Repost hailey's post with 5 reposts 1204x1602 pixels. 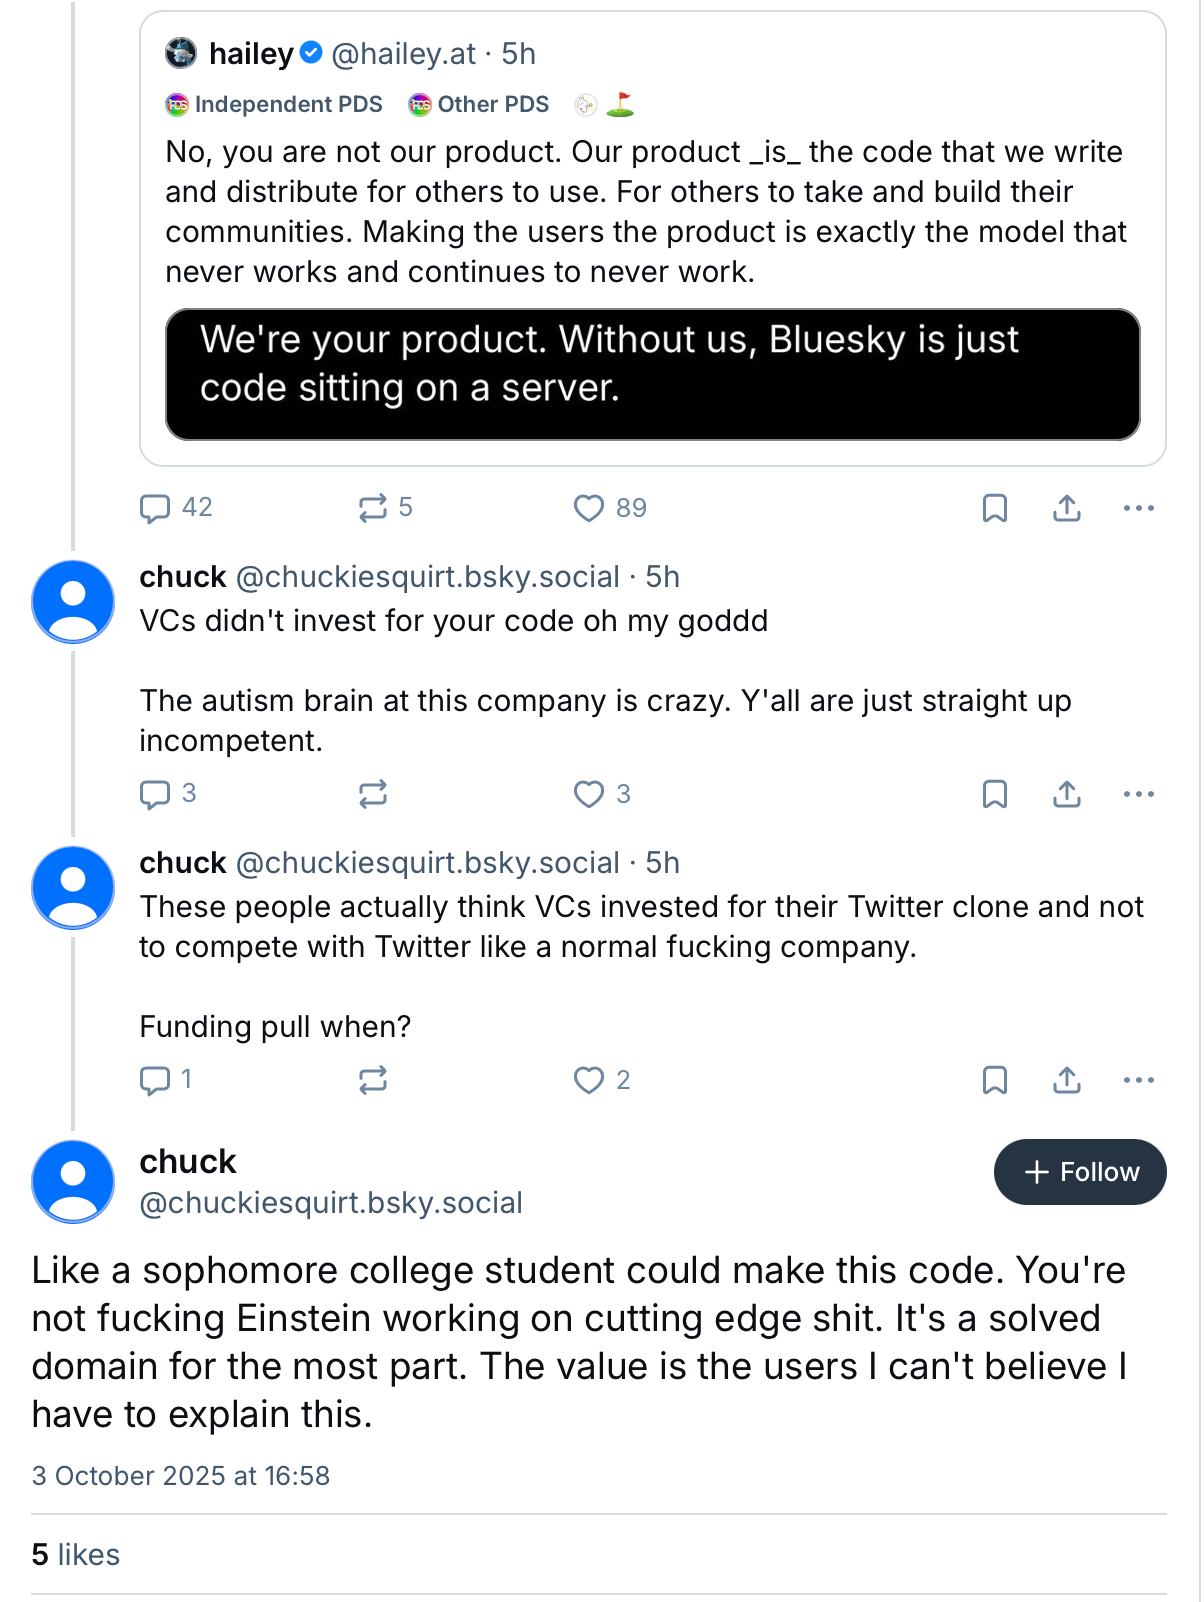click(x=373, y=508)
